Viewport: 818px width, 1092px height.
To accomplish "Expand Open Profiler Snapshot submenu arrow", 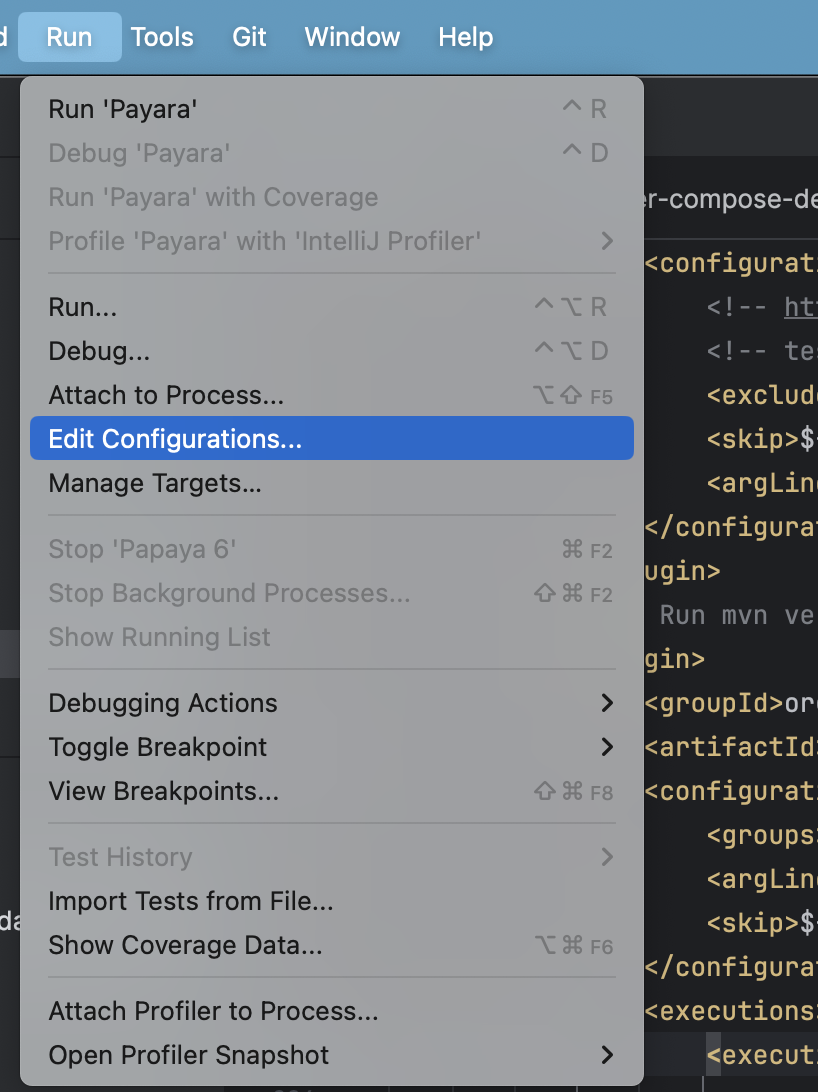I will 606,1055.
